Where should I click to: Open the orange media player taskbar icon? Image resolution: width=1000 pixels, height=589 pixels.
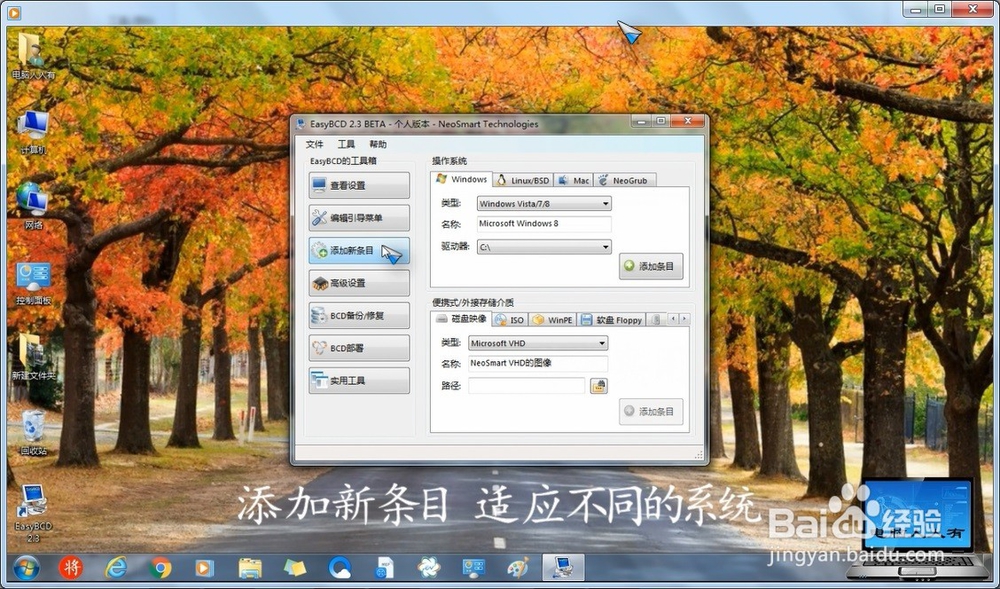[x=204, y=567]
